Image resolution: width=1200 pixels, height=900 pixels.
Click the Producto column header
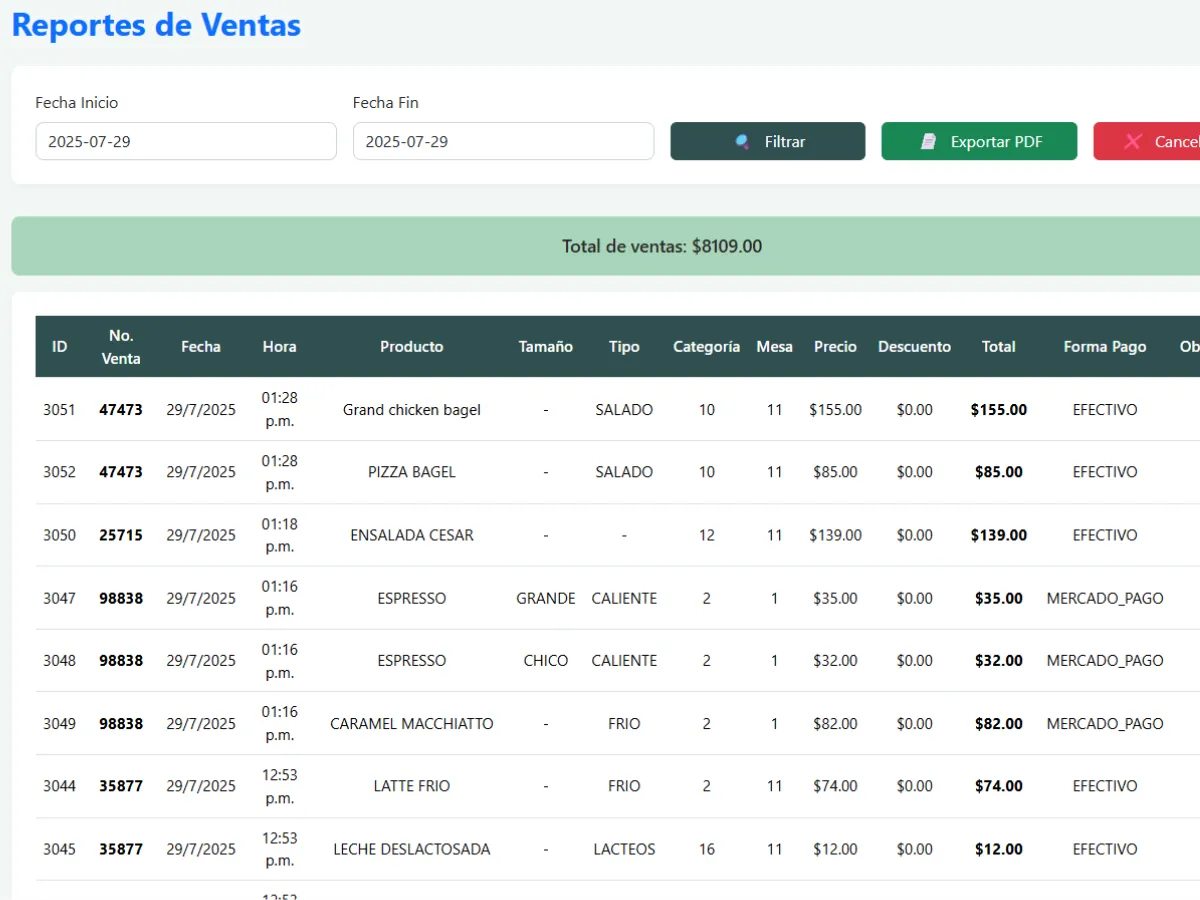tap(411, 347)
